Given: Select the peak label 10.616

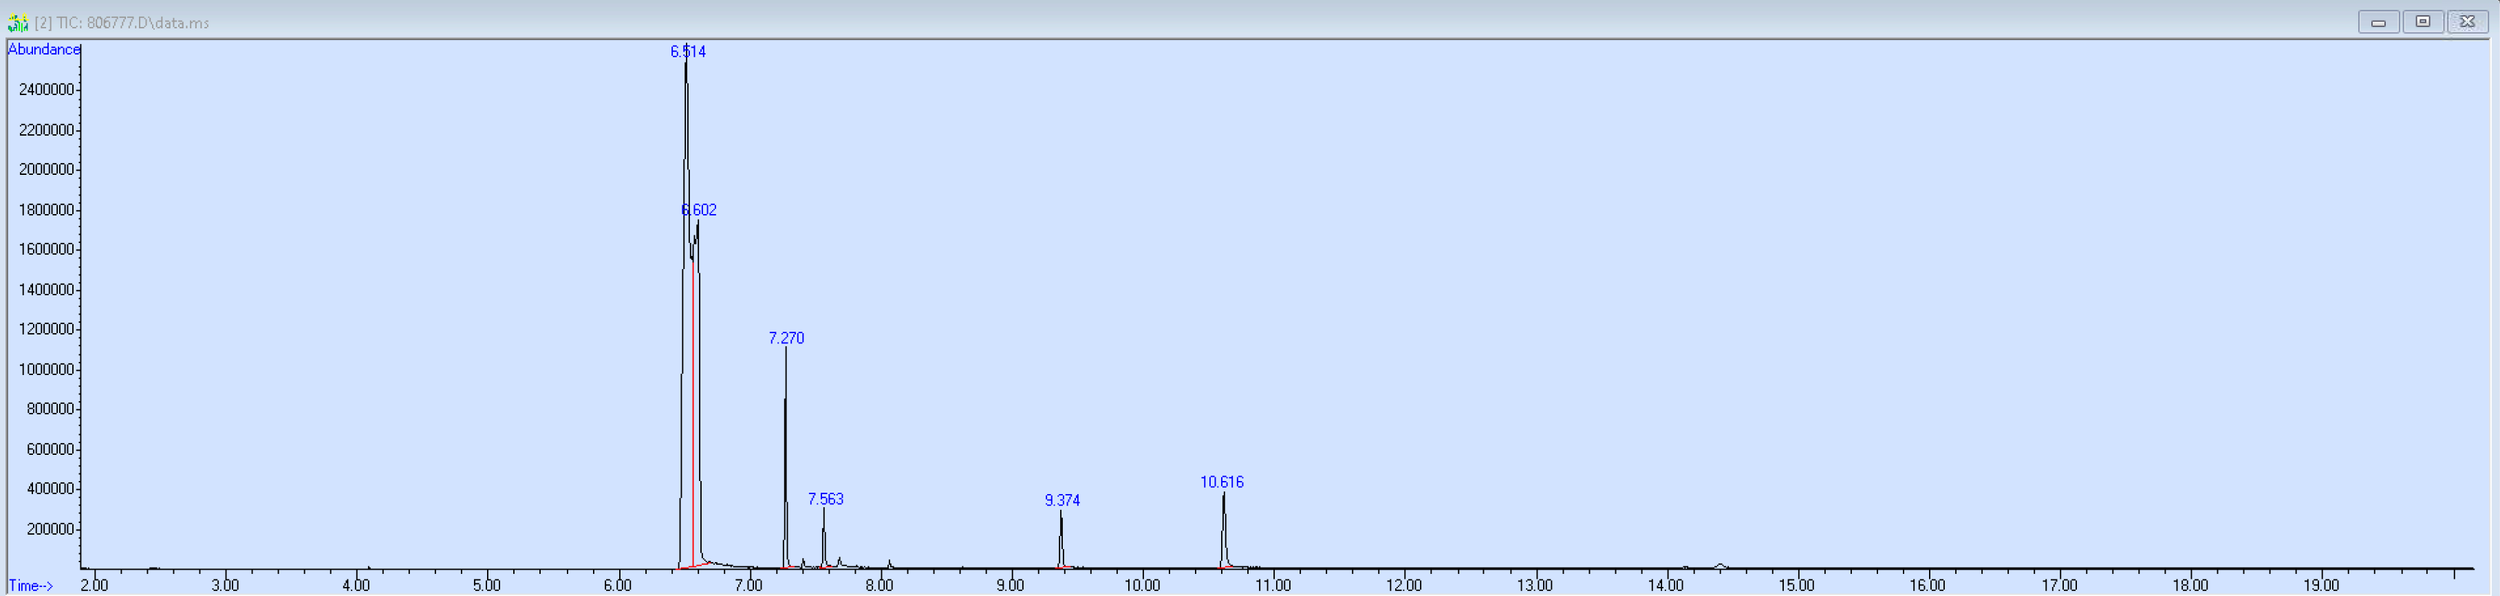Looking at the screenshot, I should click(1222, 483).
